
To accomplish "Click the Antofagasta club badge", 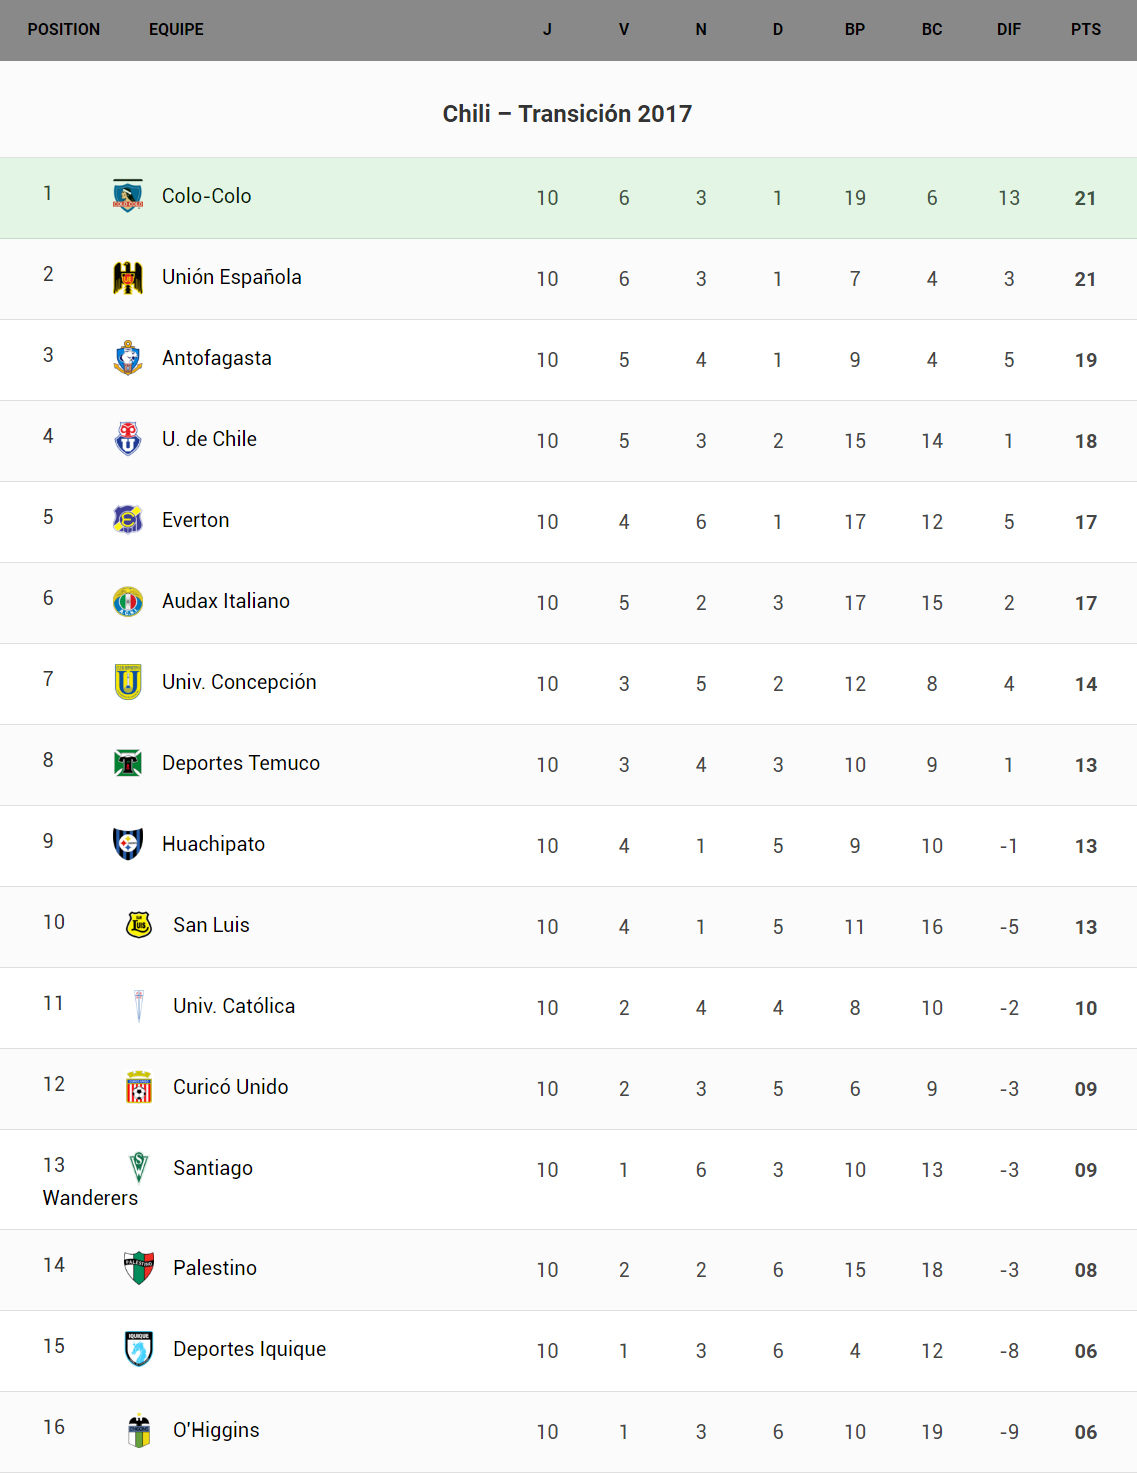I will (128, 358).
